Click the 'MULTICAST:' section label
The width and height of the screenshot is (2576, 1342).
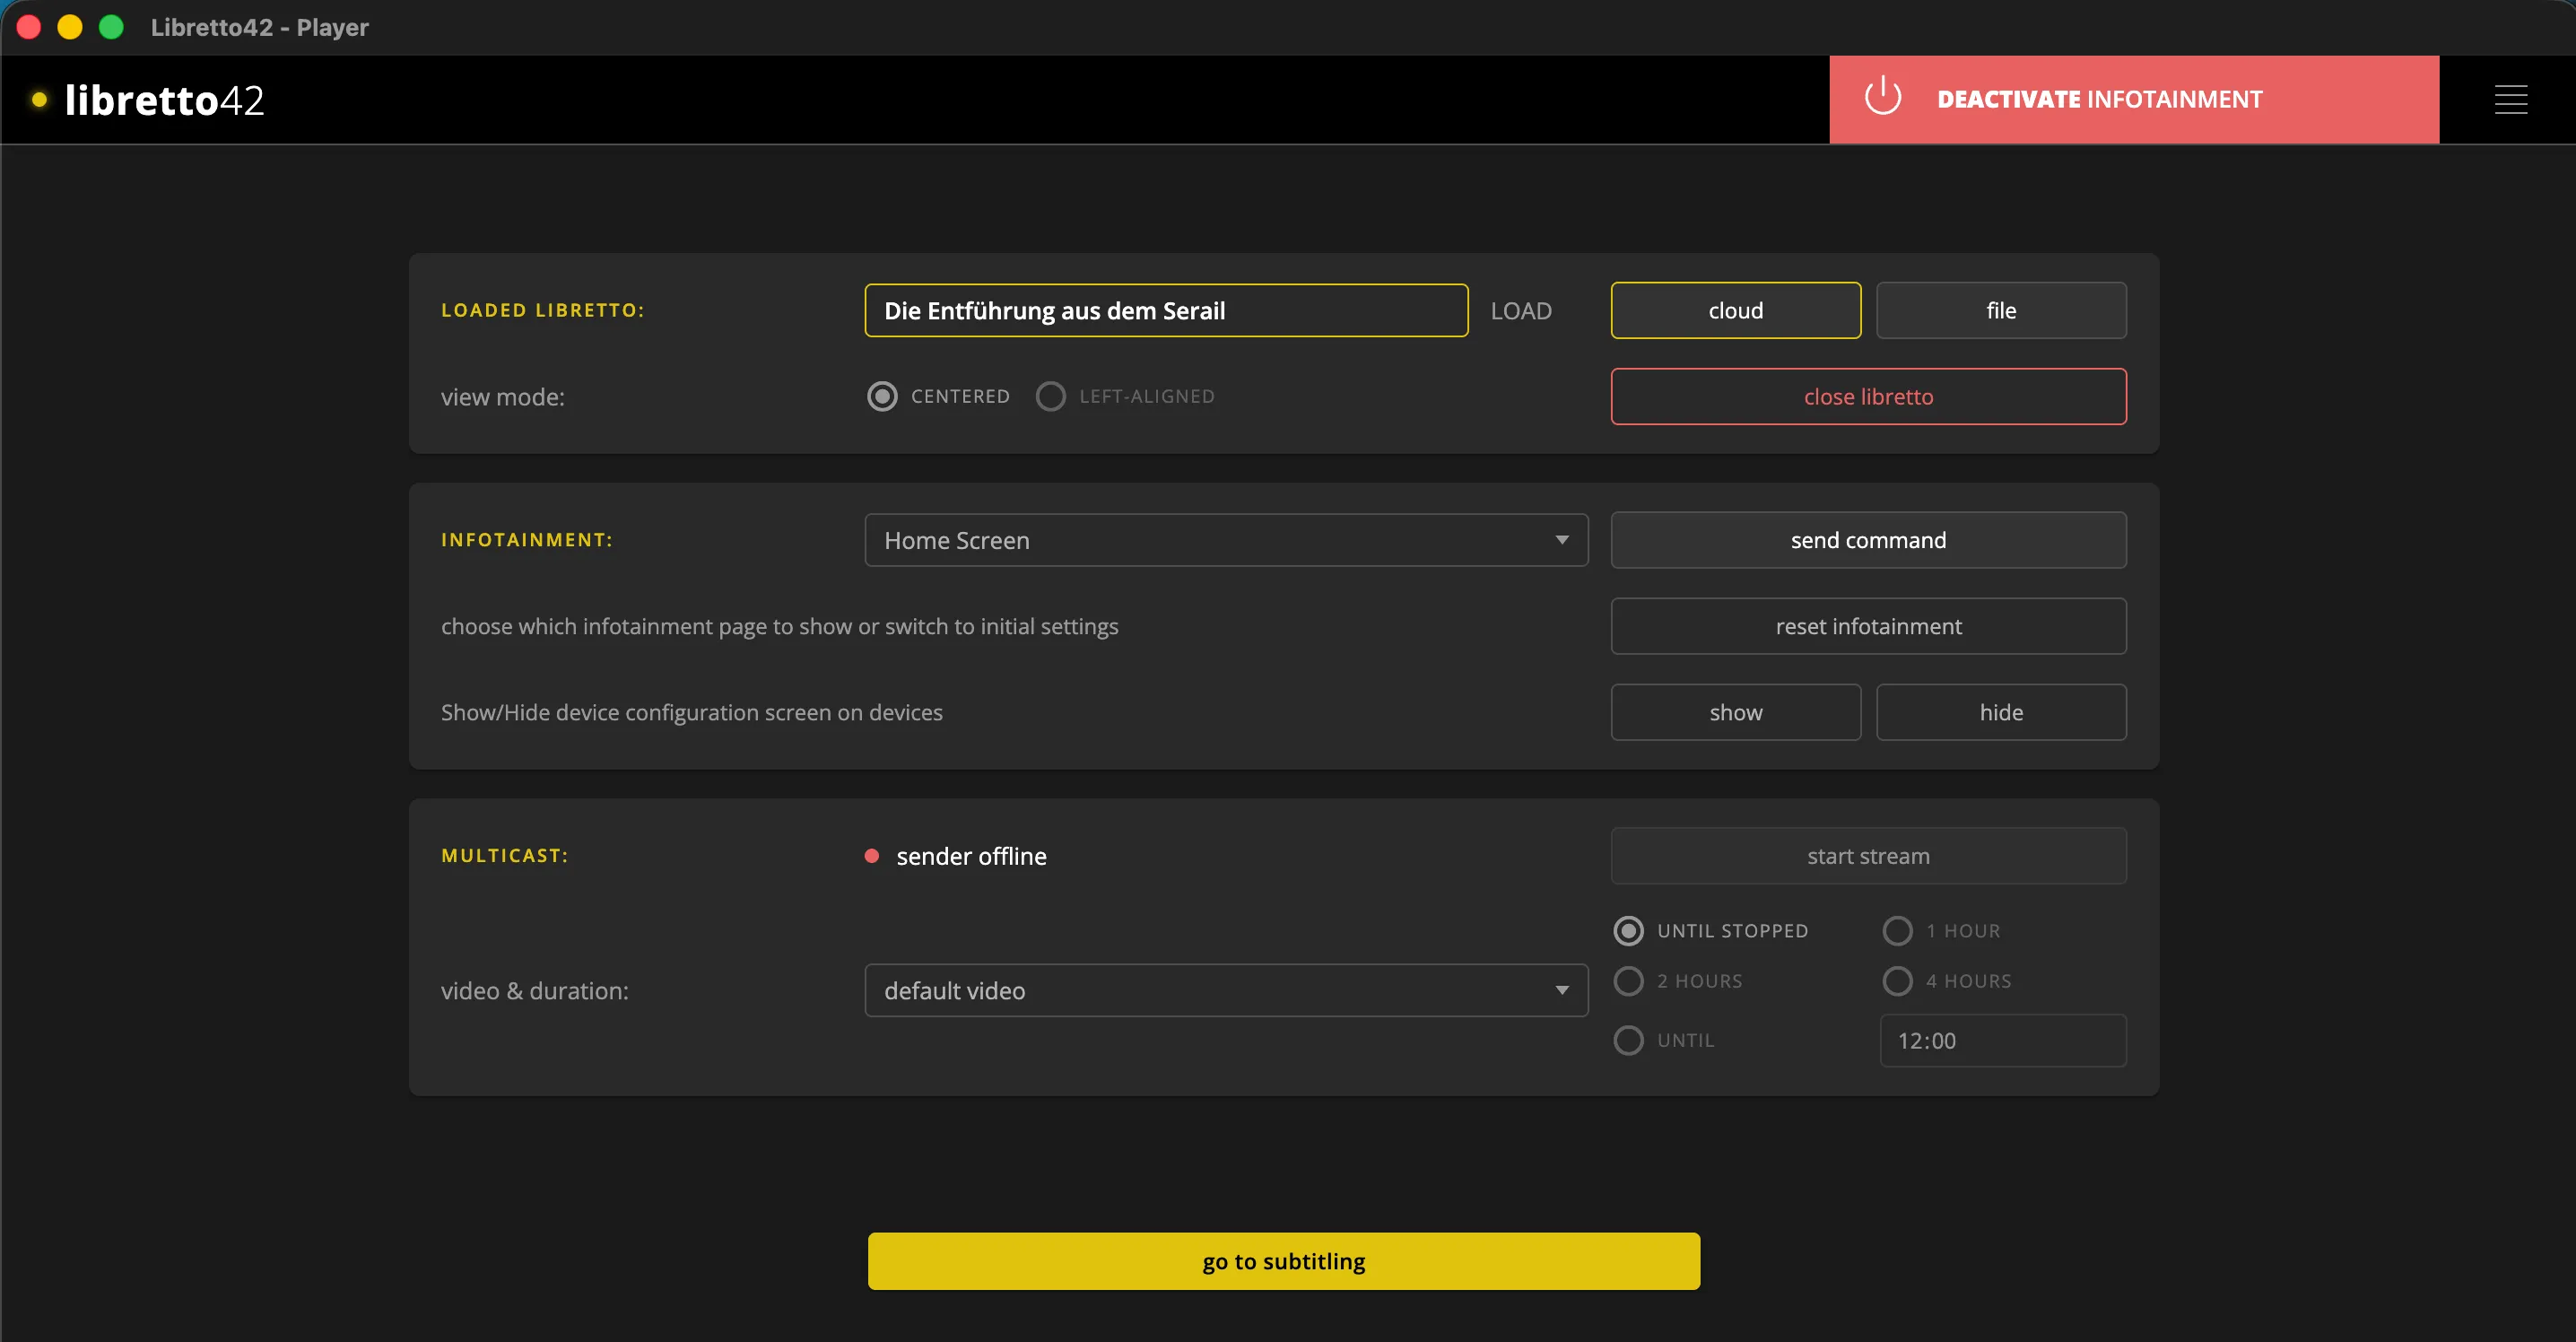click(x=505, y=856)
